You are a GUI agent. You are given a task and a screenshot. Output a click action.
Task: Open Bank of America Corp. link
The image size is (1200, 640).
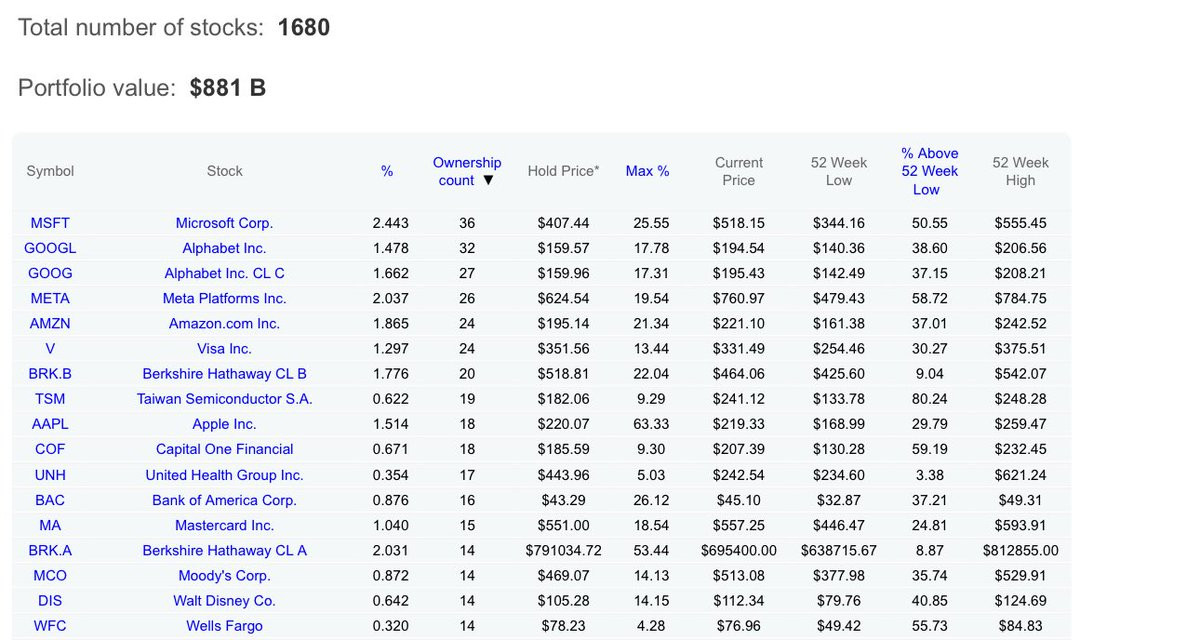point(224,500)
